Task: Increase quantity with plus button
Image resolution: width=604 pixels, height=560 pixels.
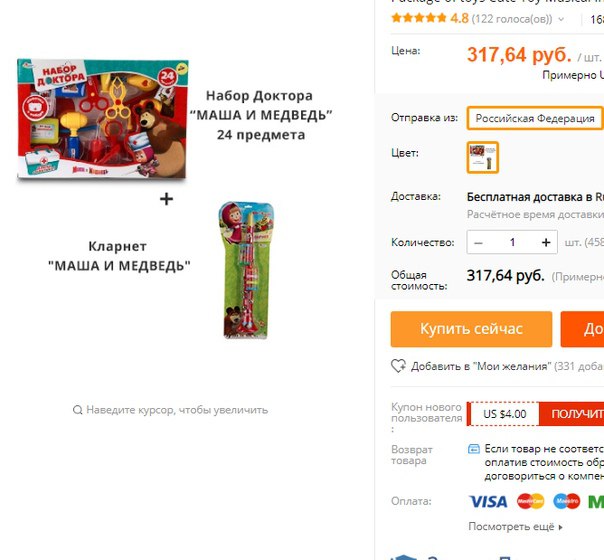Action: (546, 242)
